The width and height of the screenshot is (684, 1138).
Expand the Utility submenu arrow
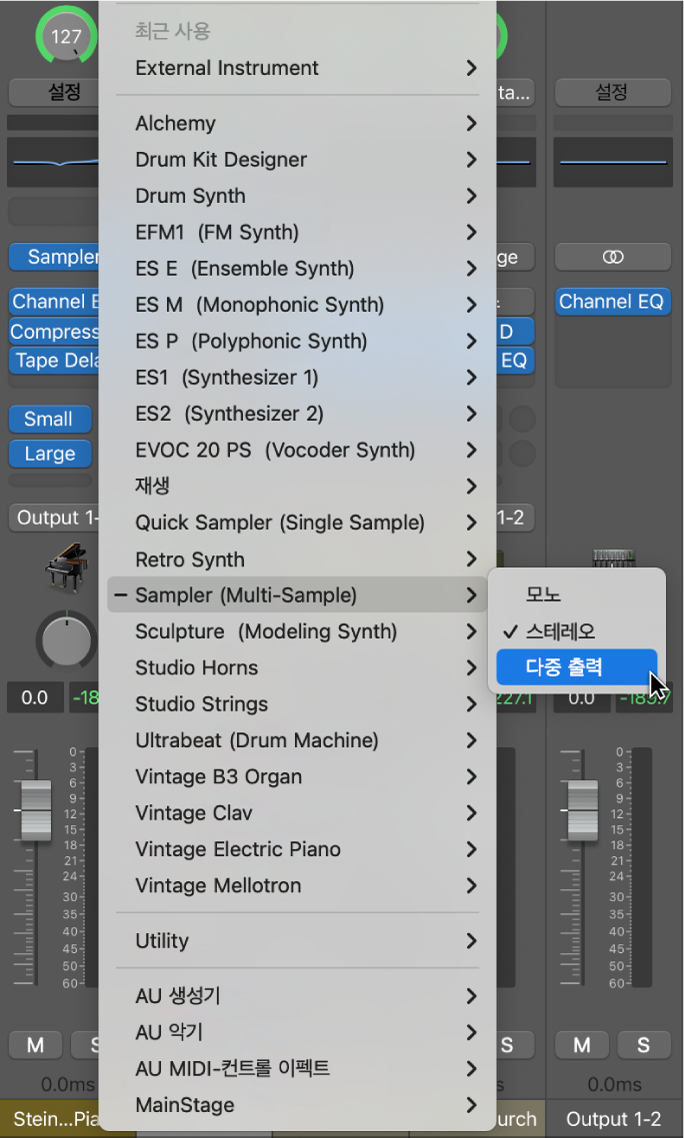click(471, 941)
